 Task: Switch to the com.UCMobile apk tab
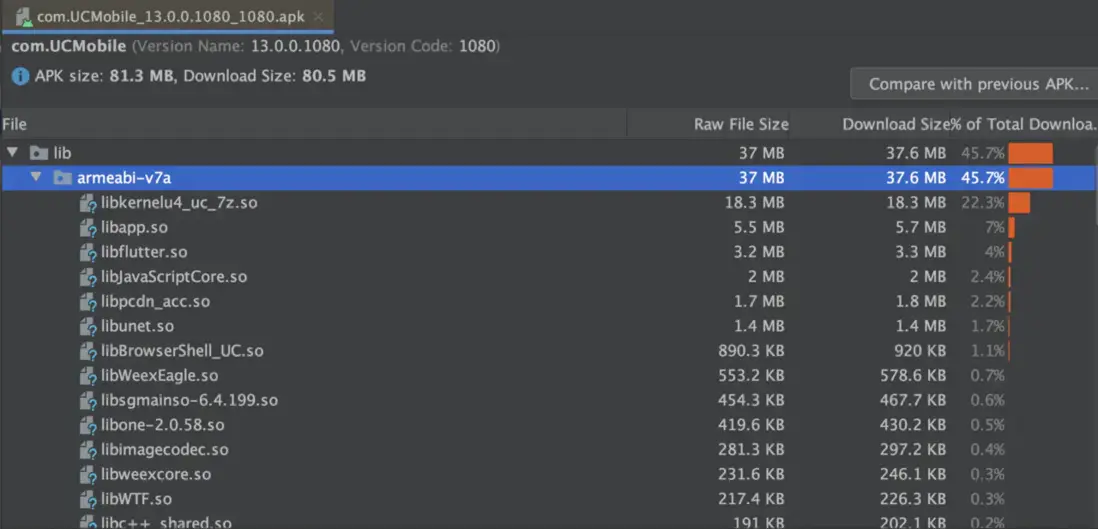170,17
